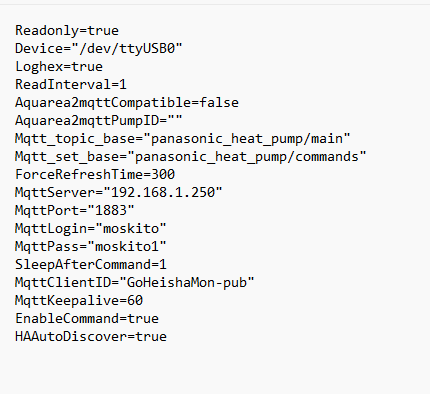The height and width of the screenshot is (394, 430).
Task: Click the MqttLogin="moskito" line
Action: tap(91, 228)
